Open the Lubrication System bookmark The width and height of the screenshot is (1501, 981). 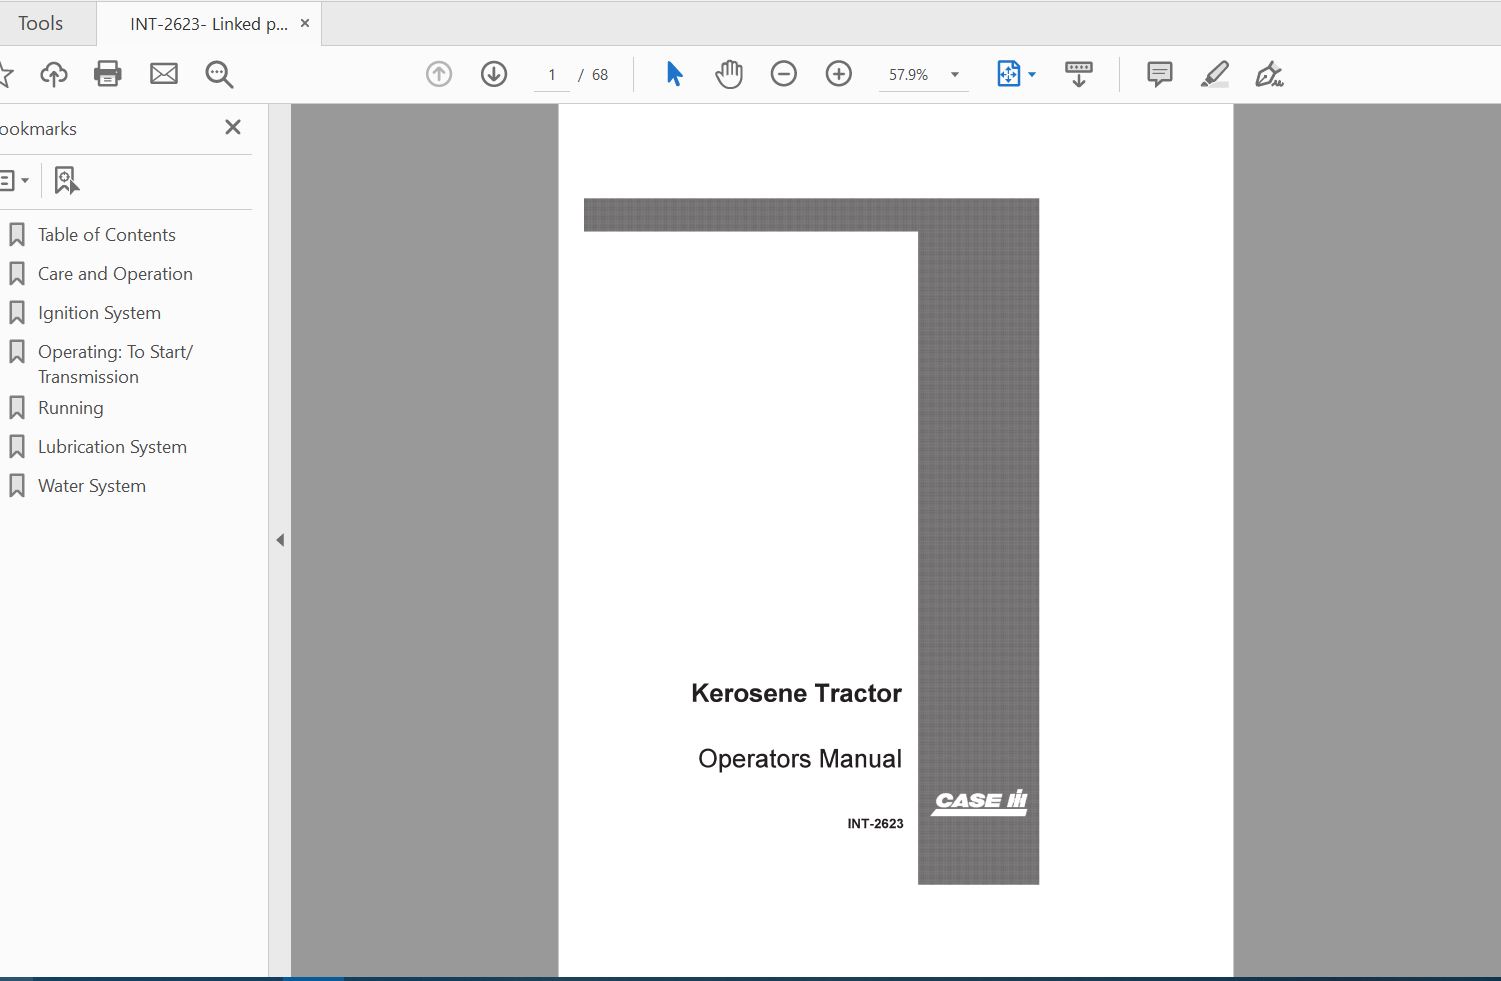pyautogui.click(x=112, y=447)
